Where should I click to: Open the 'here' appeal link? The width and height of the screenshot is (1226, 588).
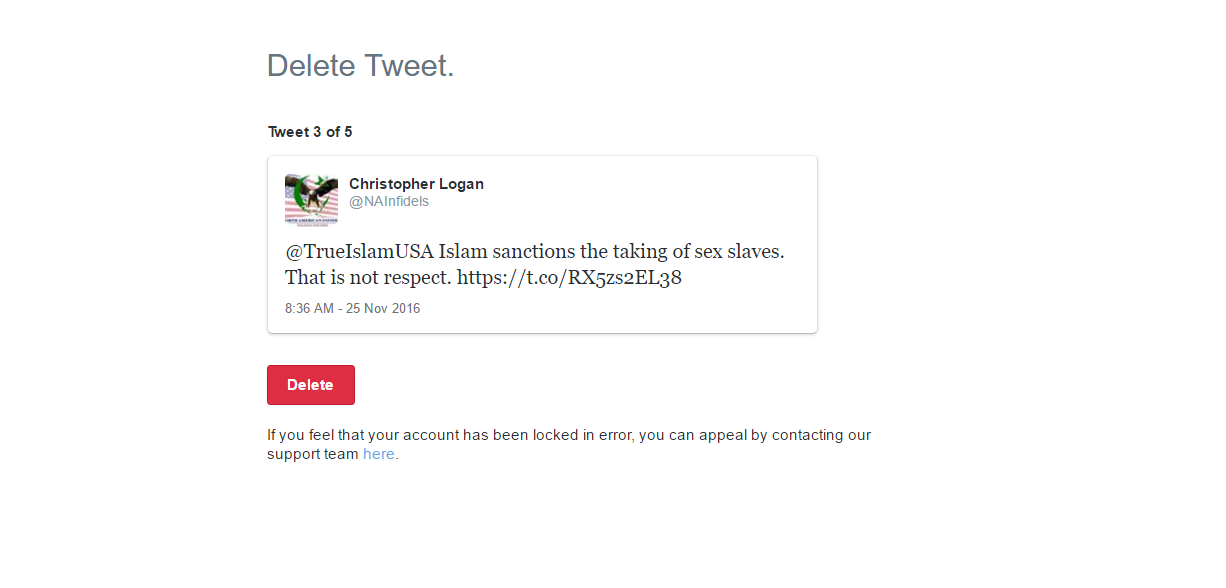[x=378, y=454]
